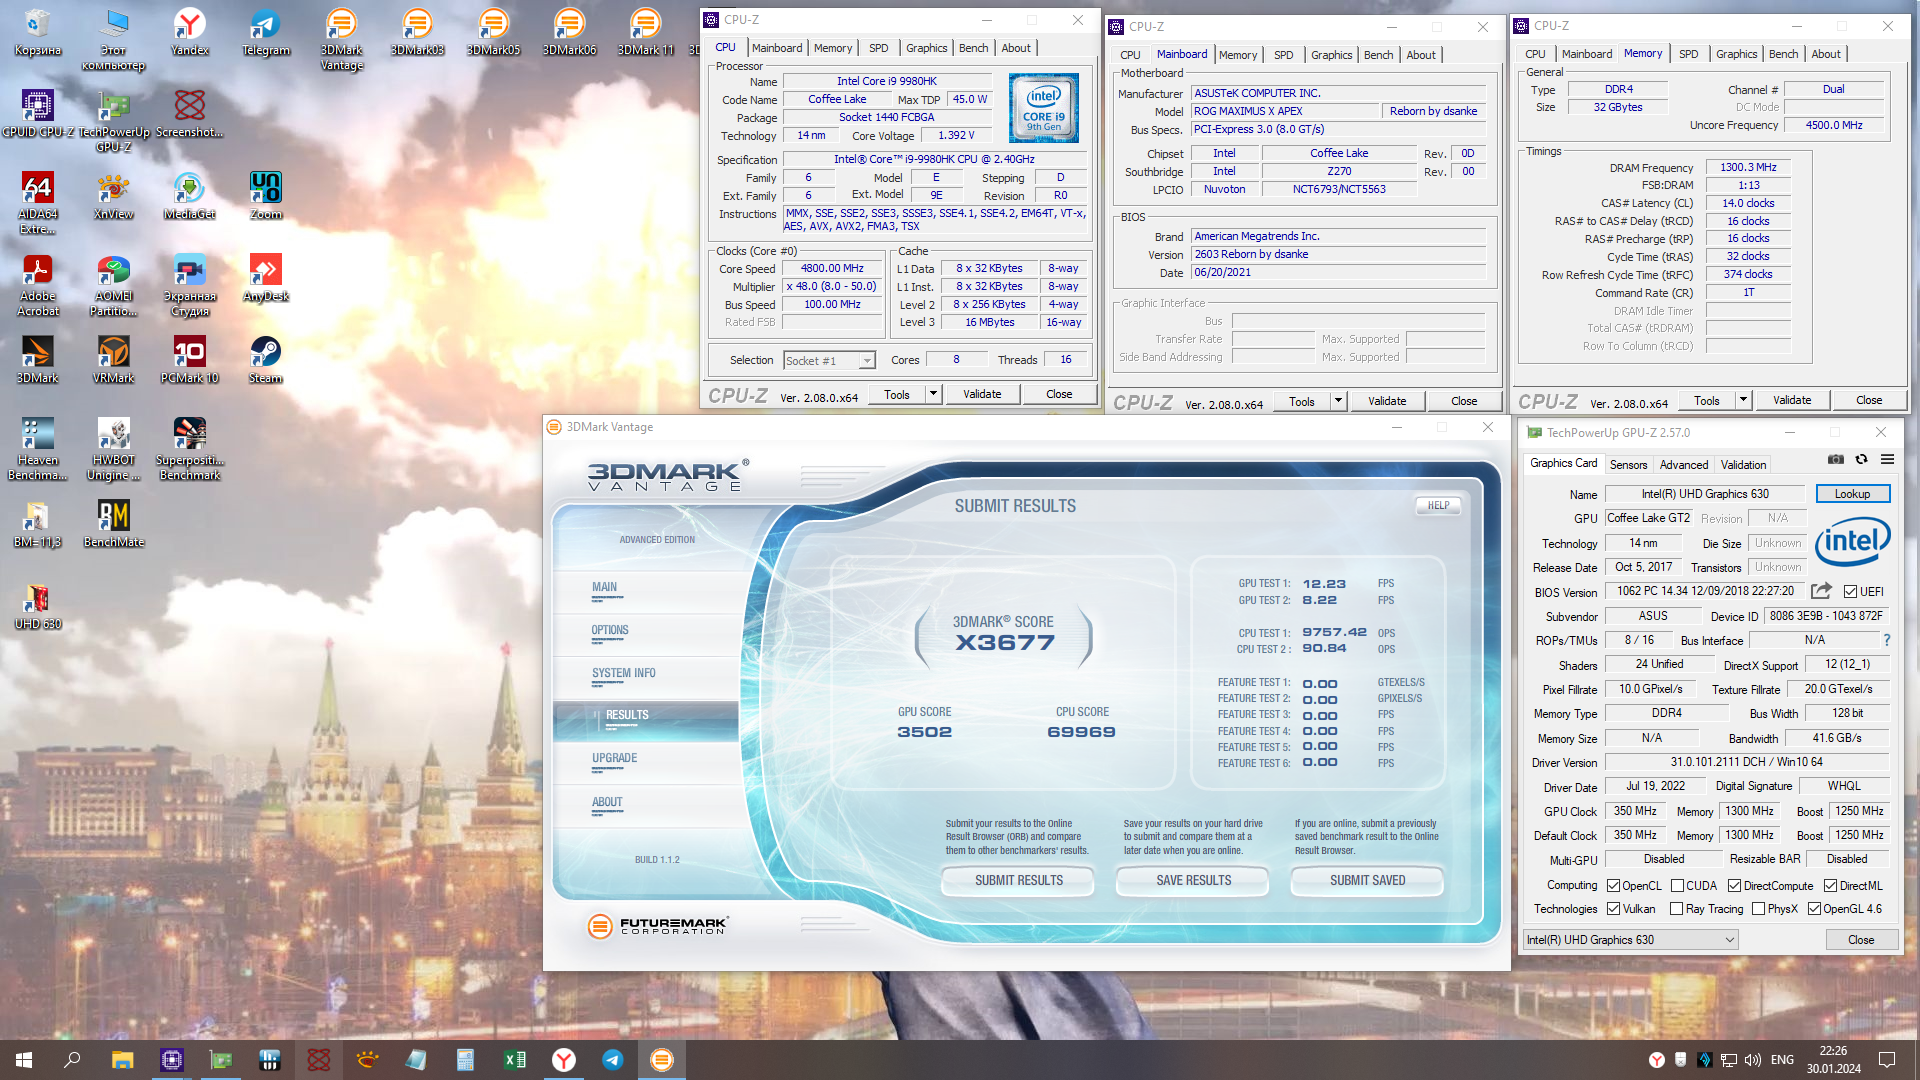Open Heaven Benchmark desktop icon
Viewport: 1920px width, 1080px height.
coord(38,449)
